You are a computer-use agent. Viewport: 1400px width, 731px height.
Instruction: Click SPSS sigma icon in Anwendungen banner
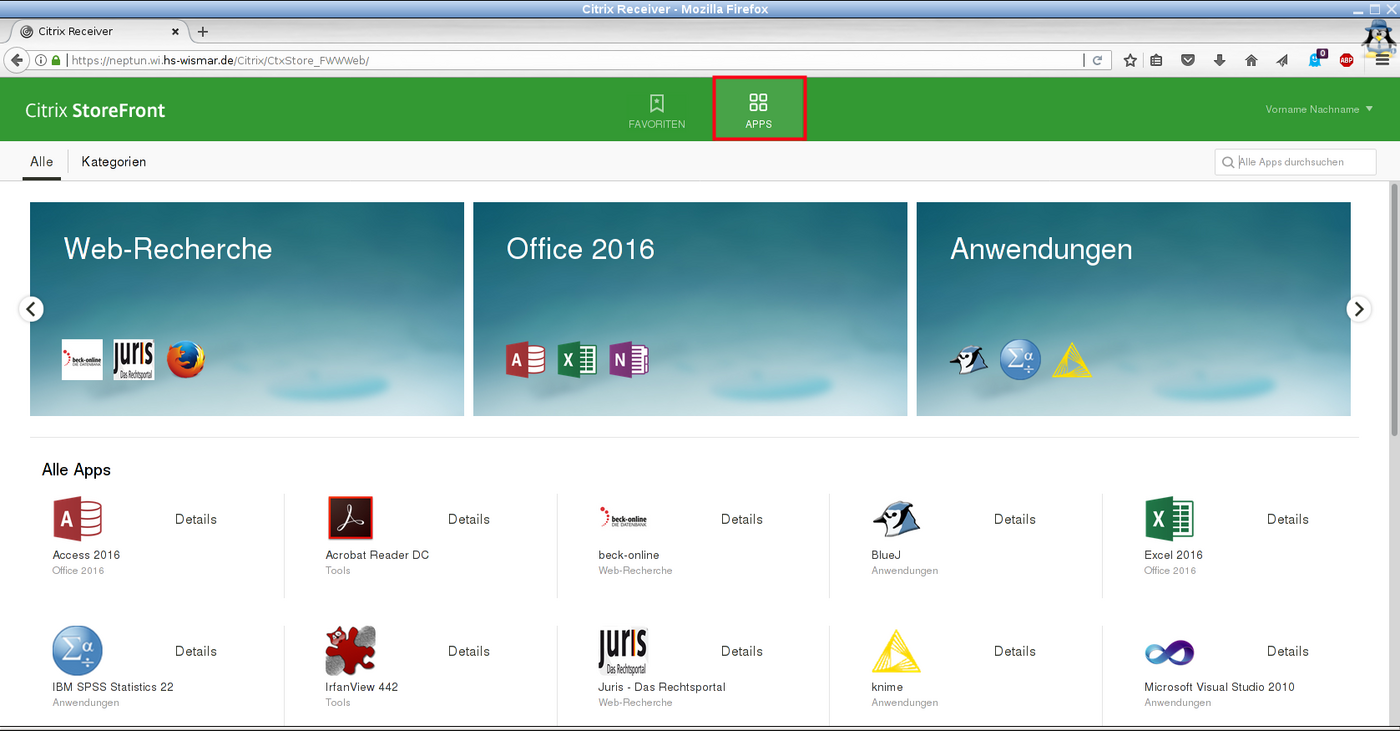[x=1020, y=360]
